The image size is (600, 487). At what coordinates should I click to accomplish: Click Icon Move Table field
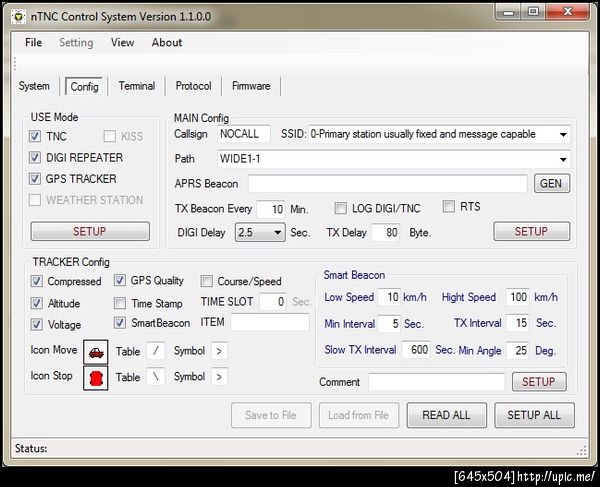(156, 351)
